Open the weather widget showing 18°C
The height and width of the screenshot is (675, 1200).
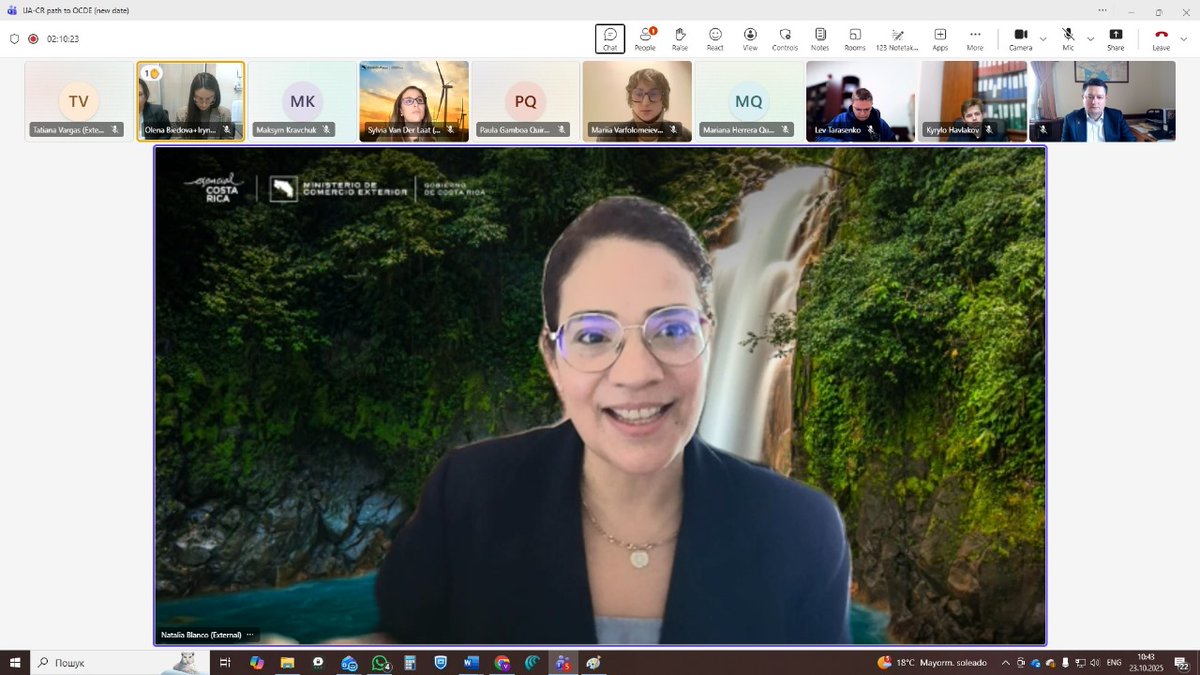(x=932, y=662)
